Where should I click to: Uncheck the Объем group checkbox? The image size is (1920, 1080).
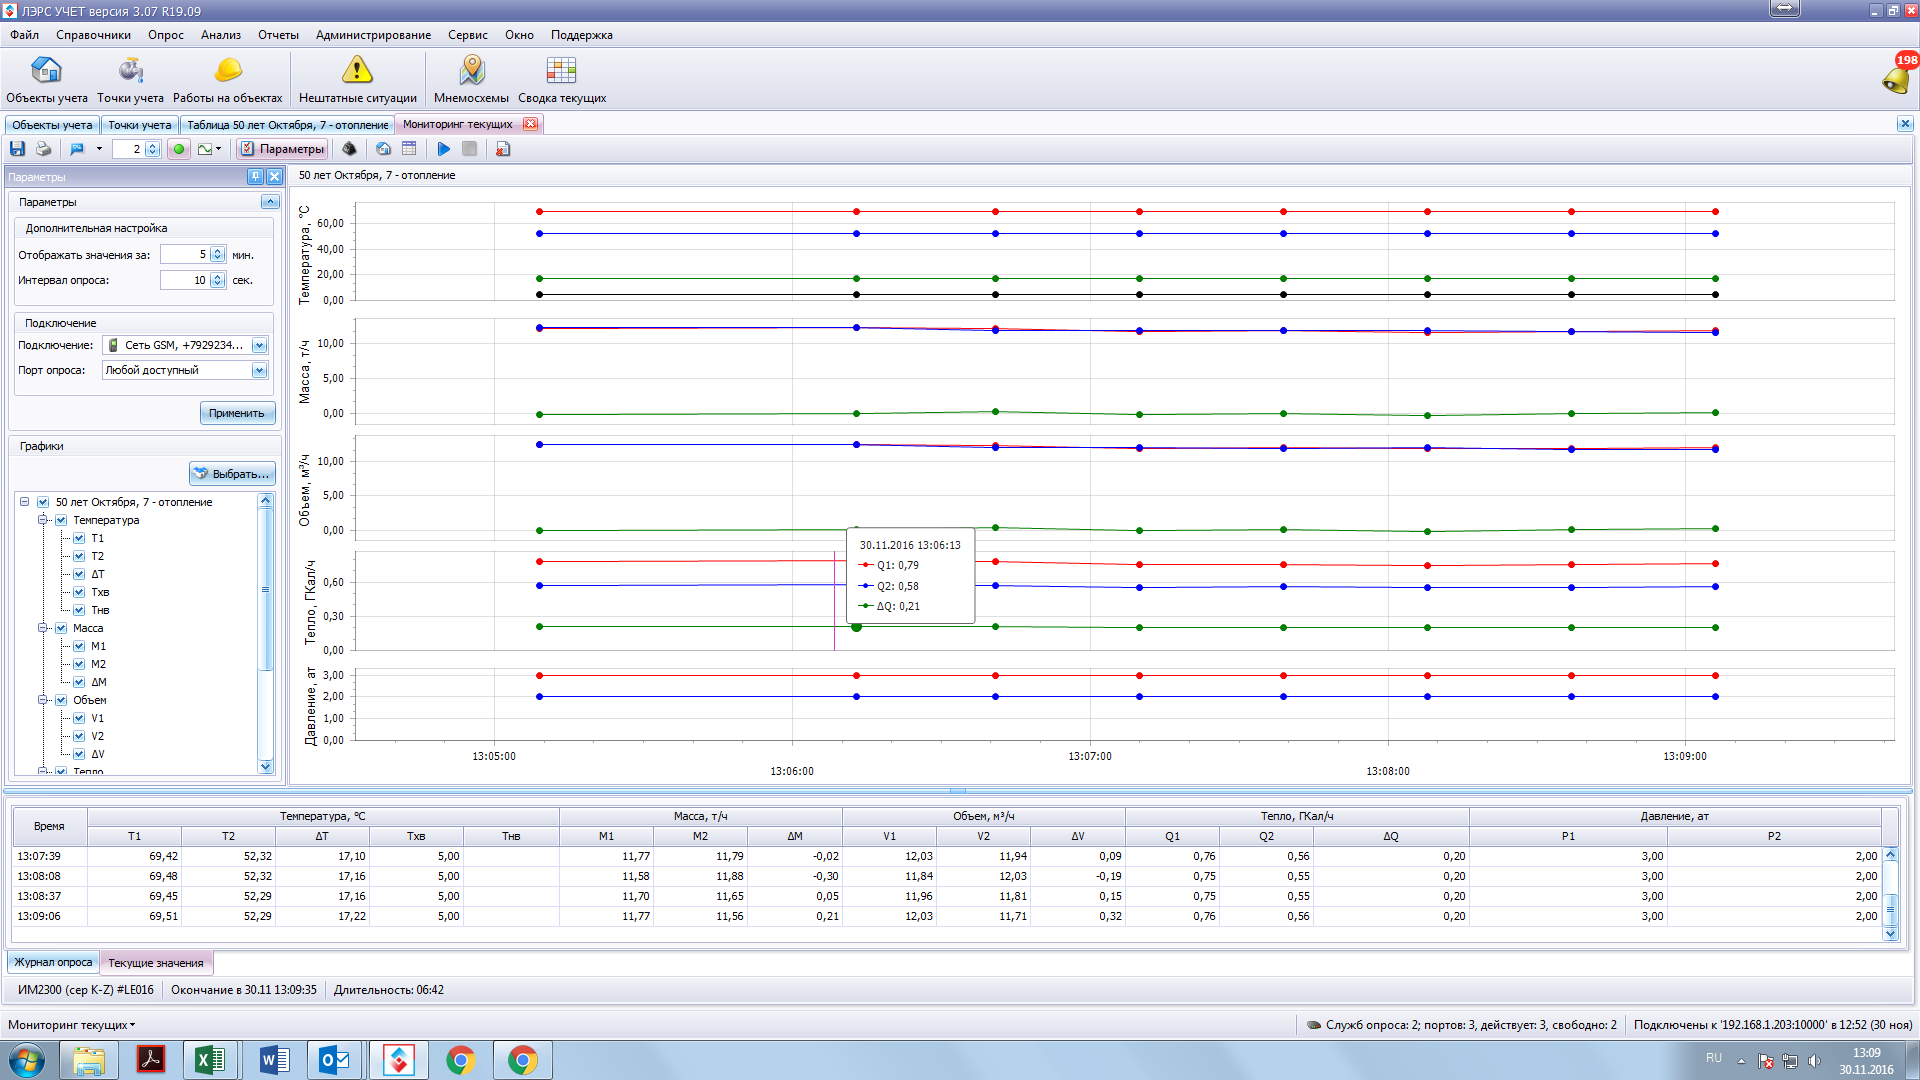(61, 700)
